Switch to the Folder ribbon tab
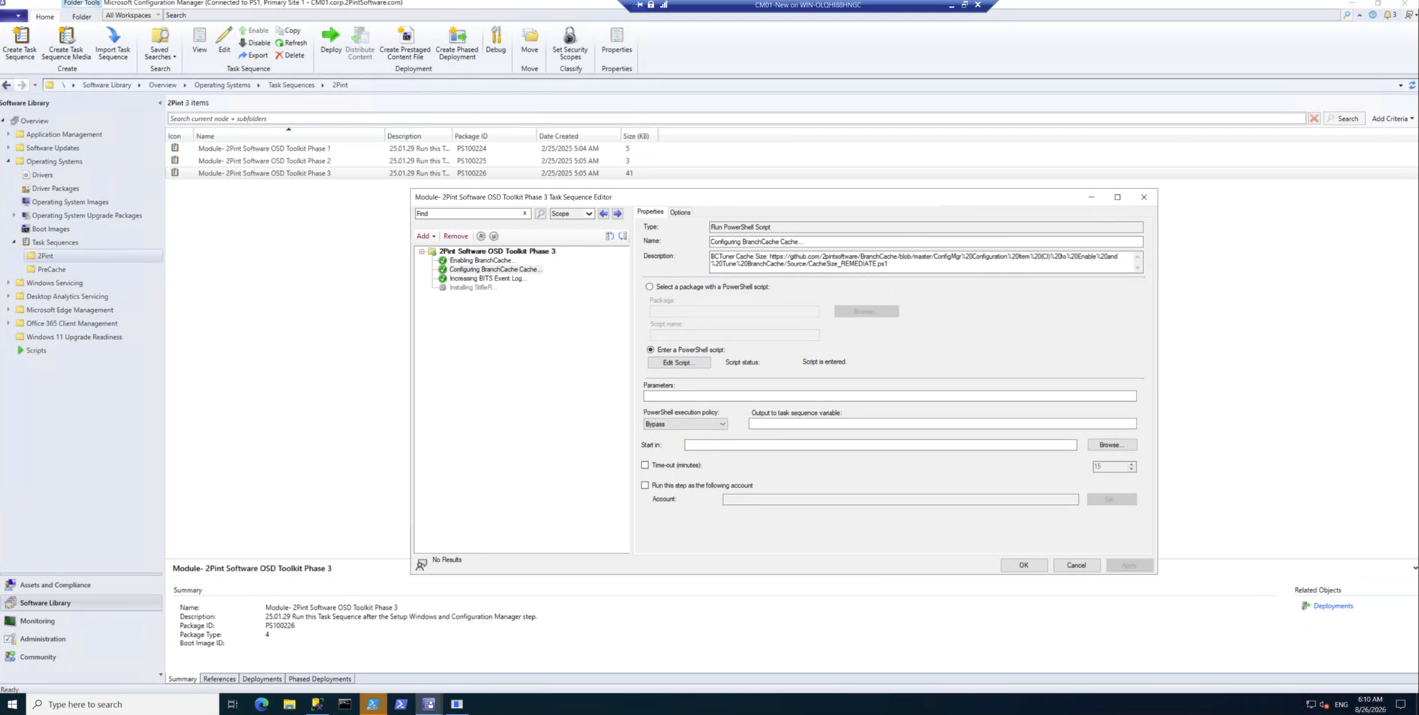Viewport: 1419px width, 715px height. tap(81, 16)
